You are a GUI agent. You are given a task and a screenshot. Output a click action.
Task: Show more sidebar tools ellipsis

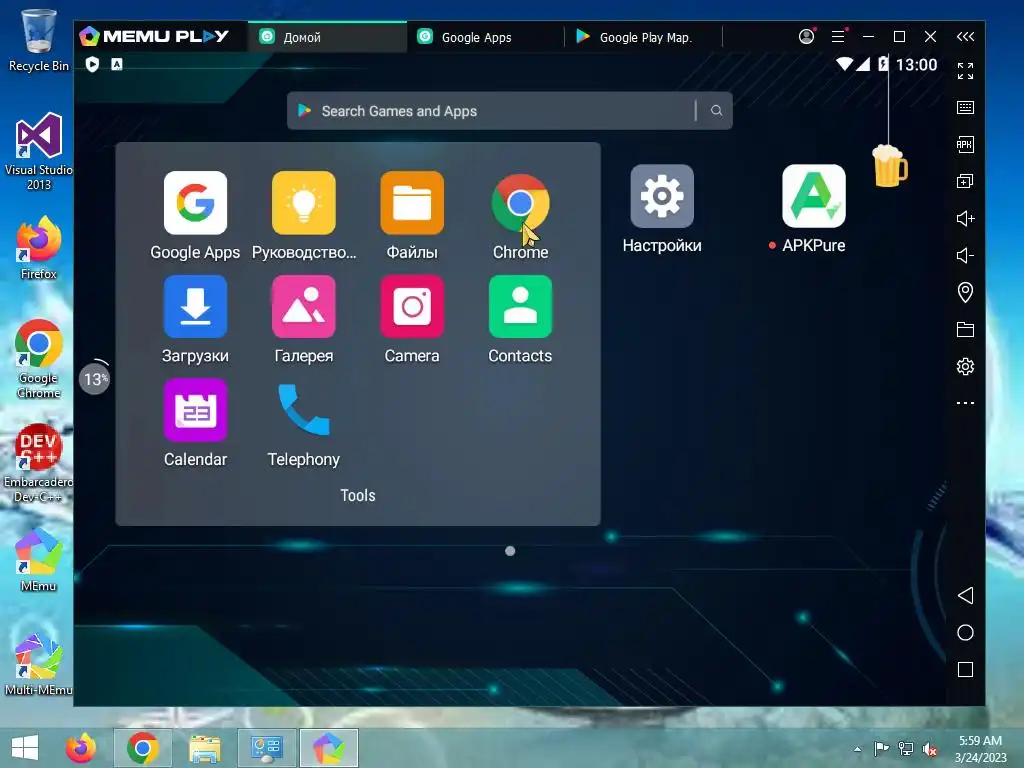click(x=965, y=403)
